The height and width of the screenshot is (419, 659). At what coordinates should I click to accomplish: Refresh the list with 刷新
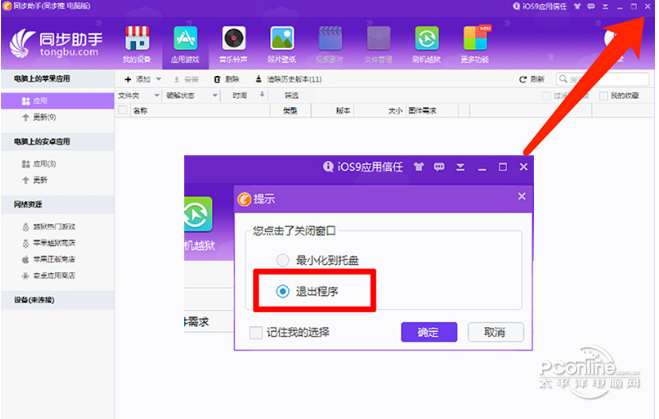click(x=532, y=79)
